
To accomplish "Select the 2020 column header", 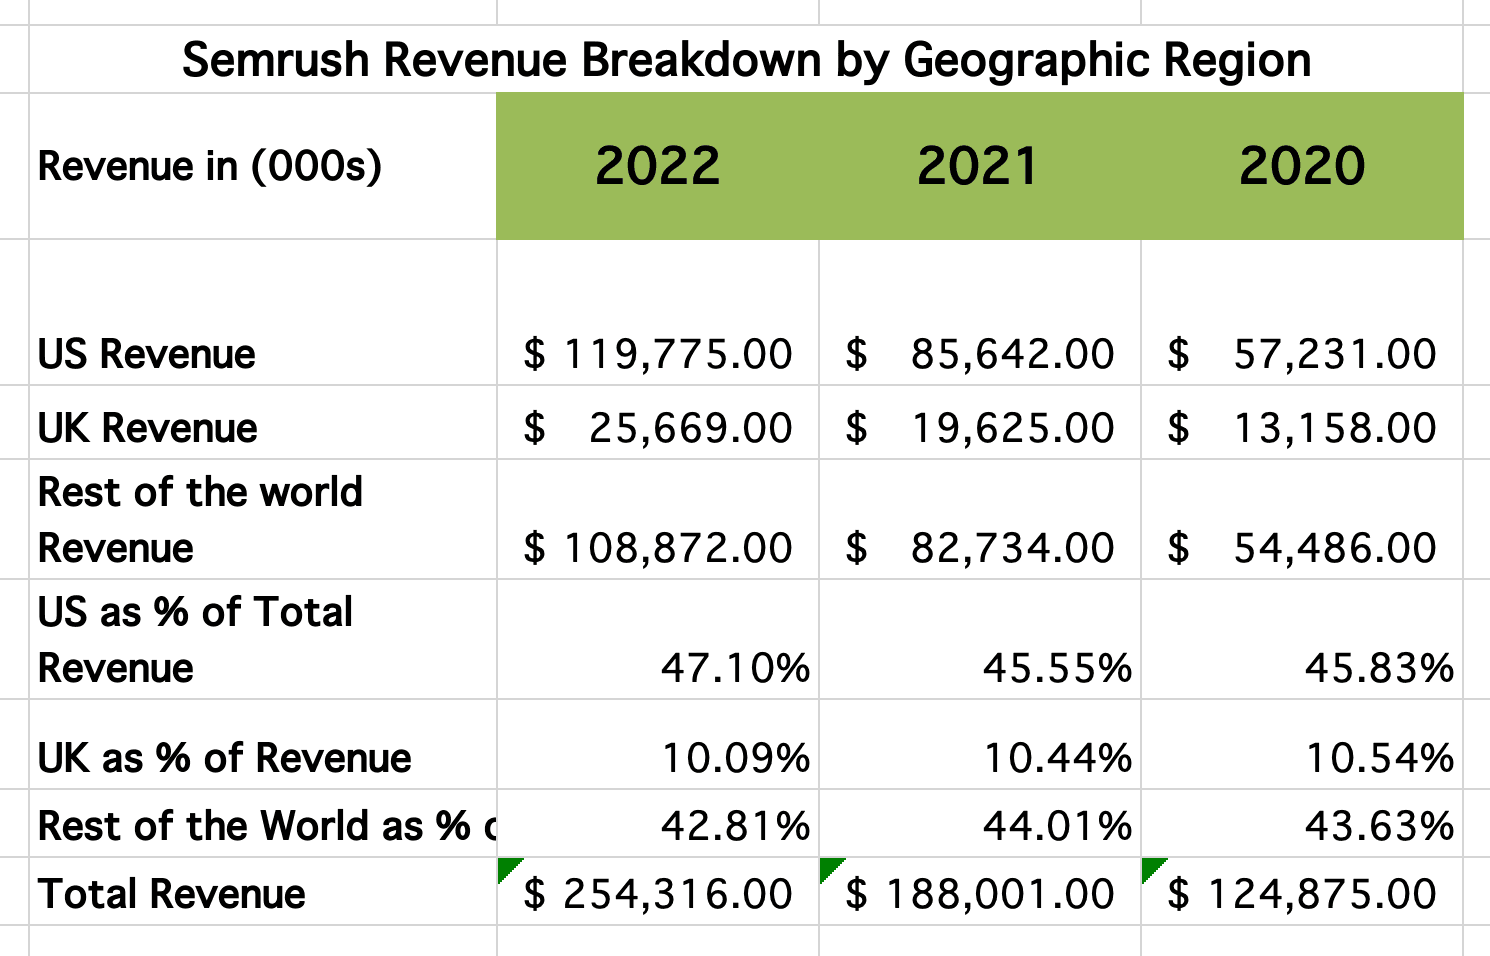I will click(1302, 166).
